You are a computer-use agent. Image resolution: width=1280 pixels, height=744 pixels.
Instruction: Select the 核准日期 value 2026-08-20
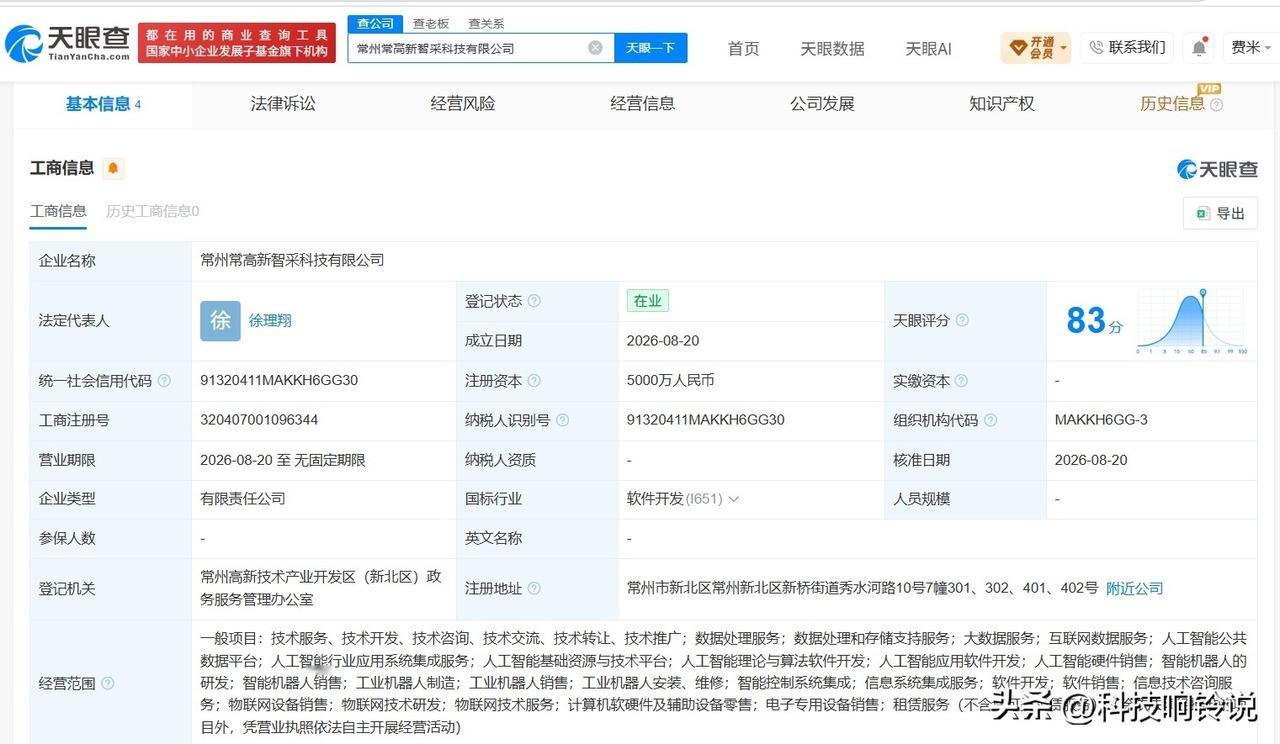click(x=1091, y=460)
